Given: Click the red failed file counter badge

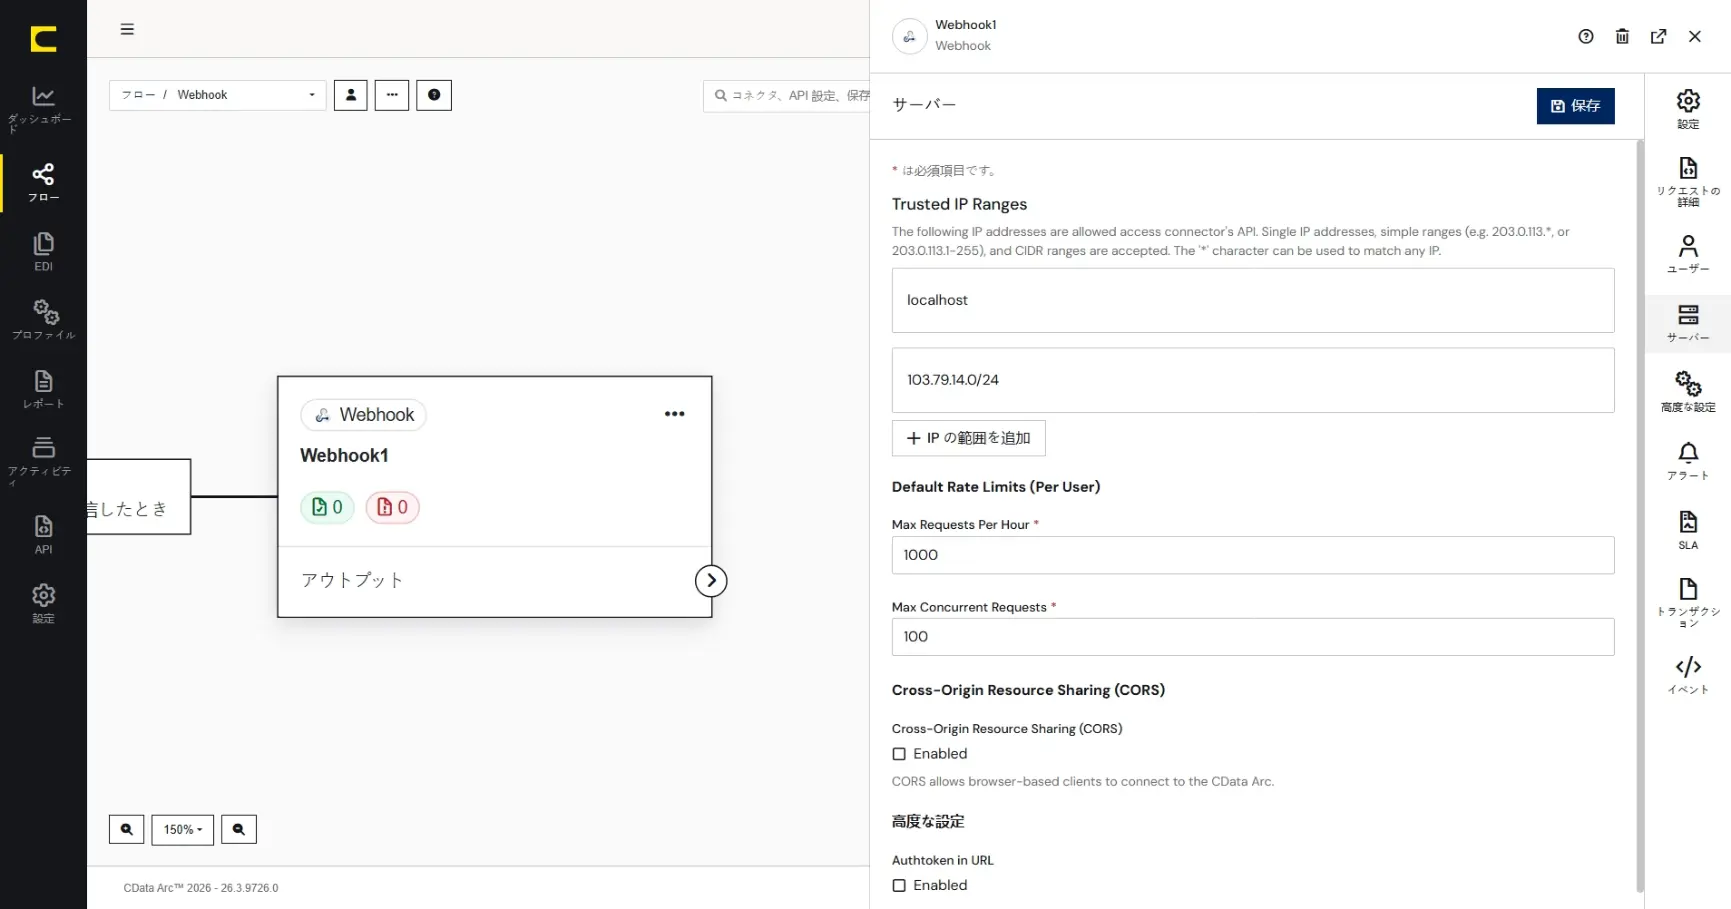Looking at the screenshot, I should (392, 507).
